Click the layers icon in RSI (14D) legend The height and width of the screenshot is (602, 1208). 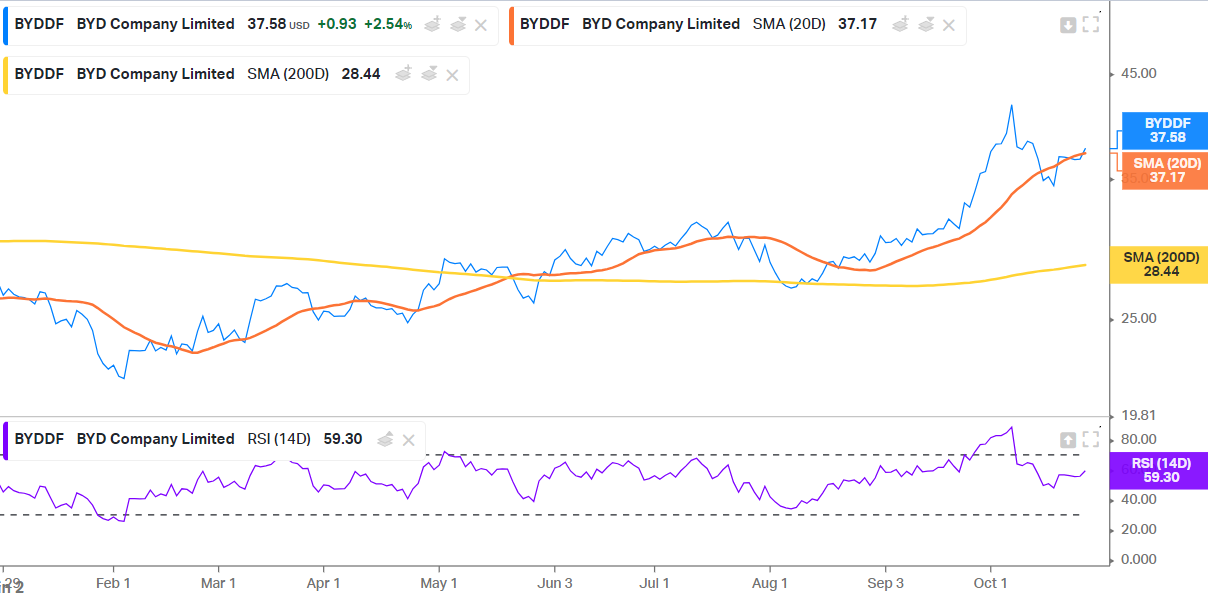click(x=385, y=439)
